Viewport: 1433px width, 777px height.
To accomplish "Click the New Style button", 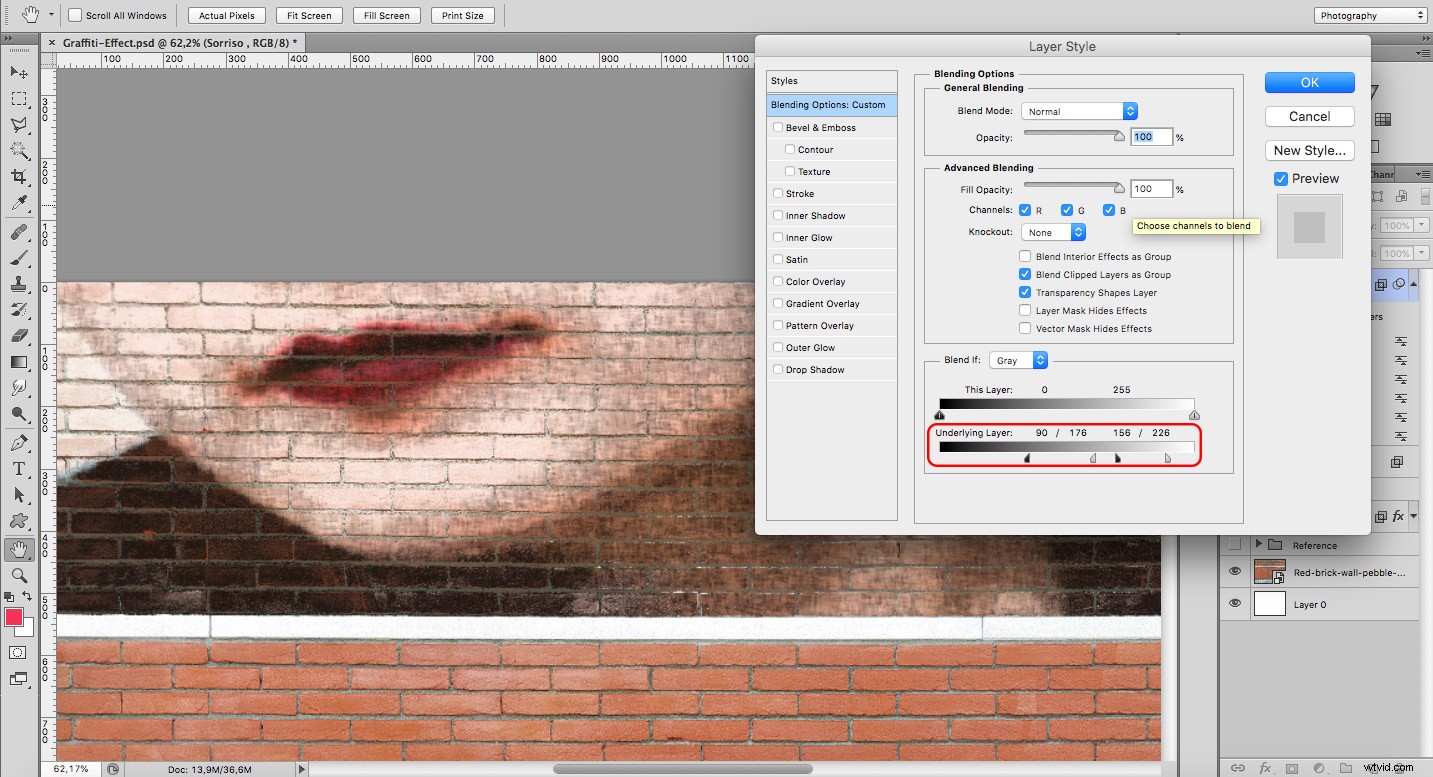I will (x=1309, y=150).
